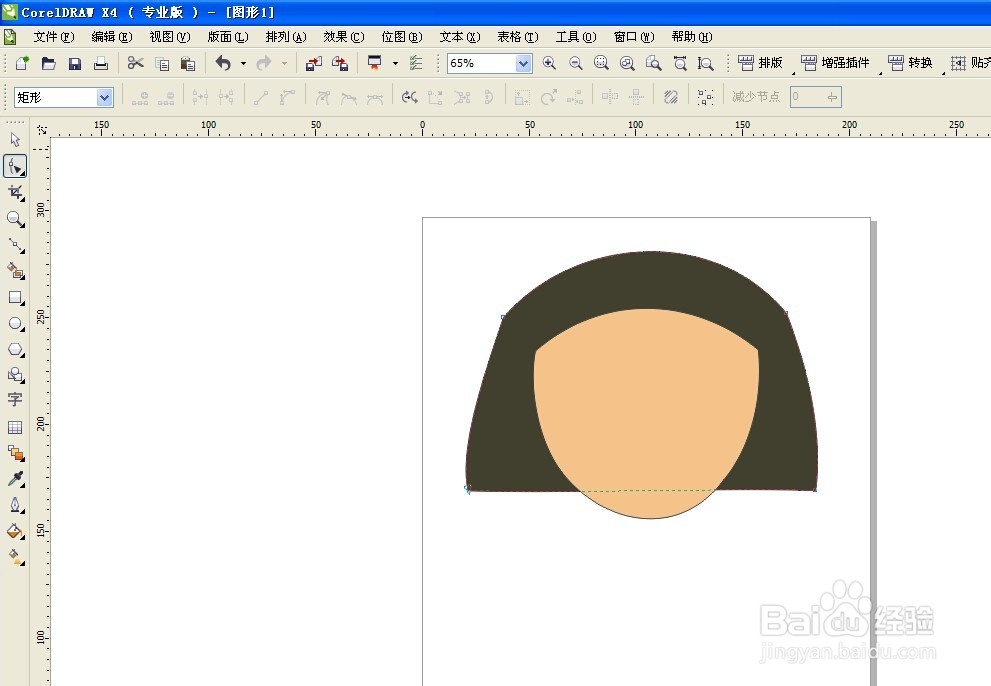Image resolution: width=991 pixels, height=686 pixels.
Task: Cut the selection with scissors icon
Action: 135,63
